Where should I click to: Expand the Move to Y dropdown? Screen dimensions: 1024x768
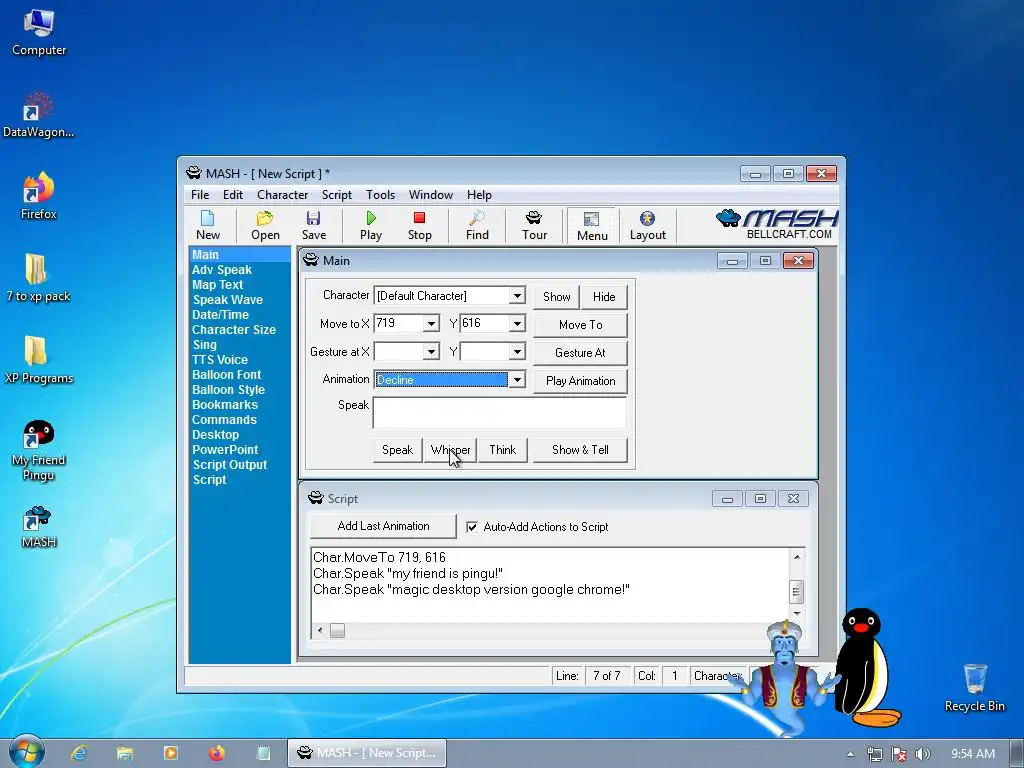pos(517,324)
